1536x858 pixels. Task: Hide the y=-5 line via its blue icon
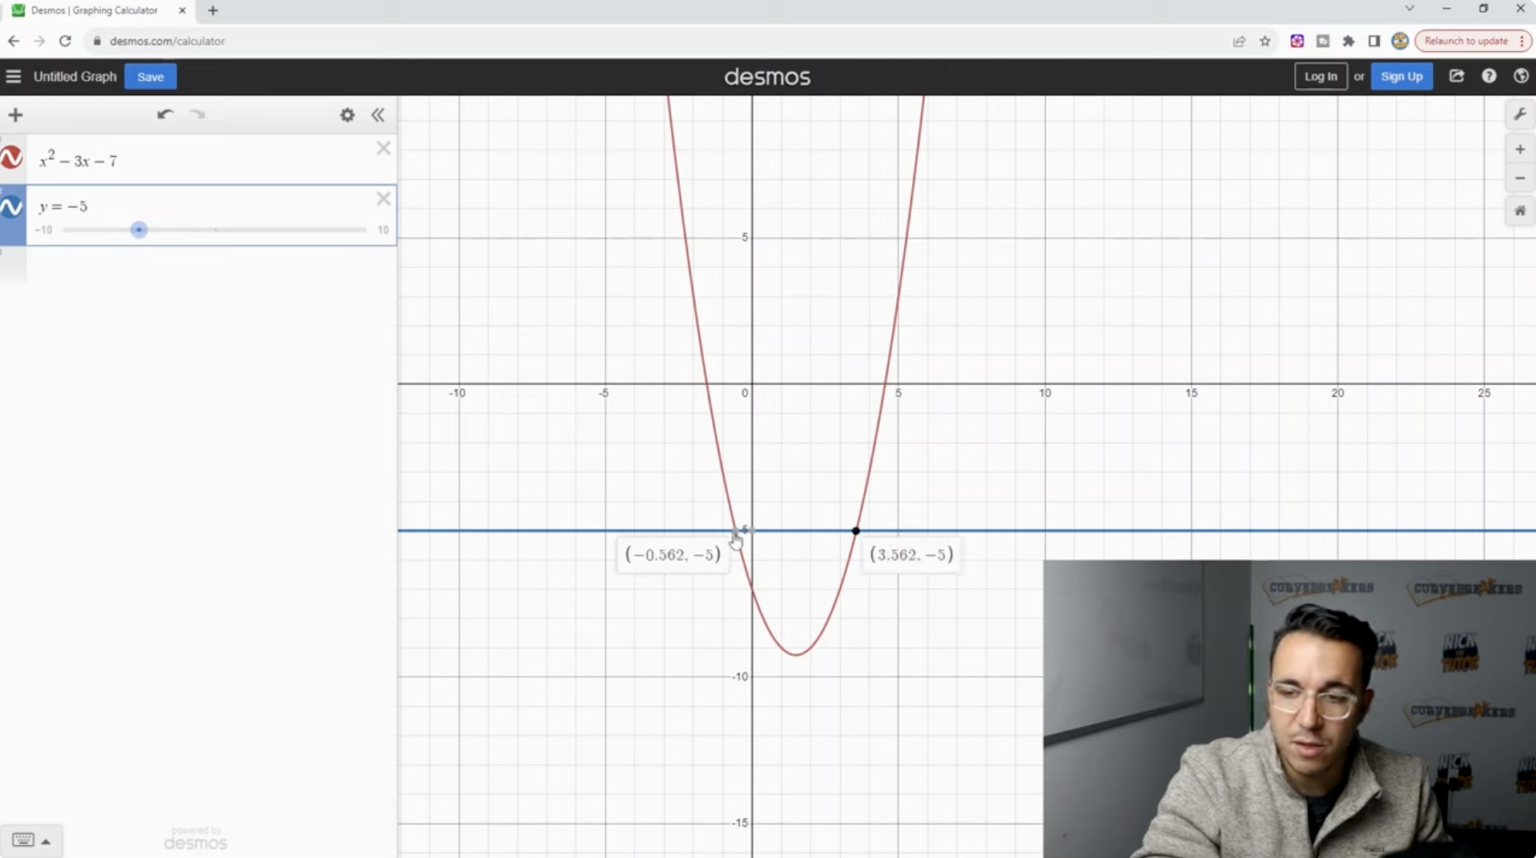12,206
